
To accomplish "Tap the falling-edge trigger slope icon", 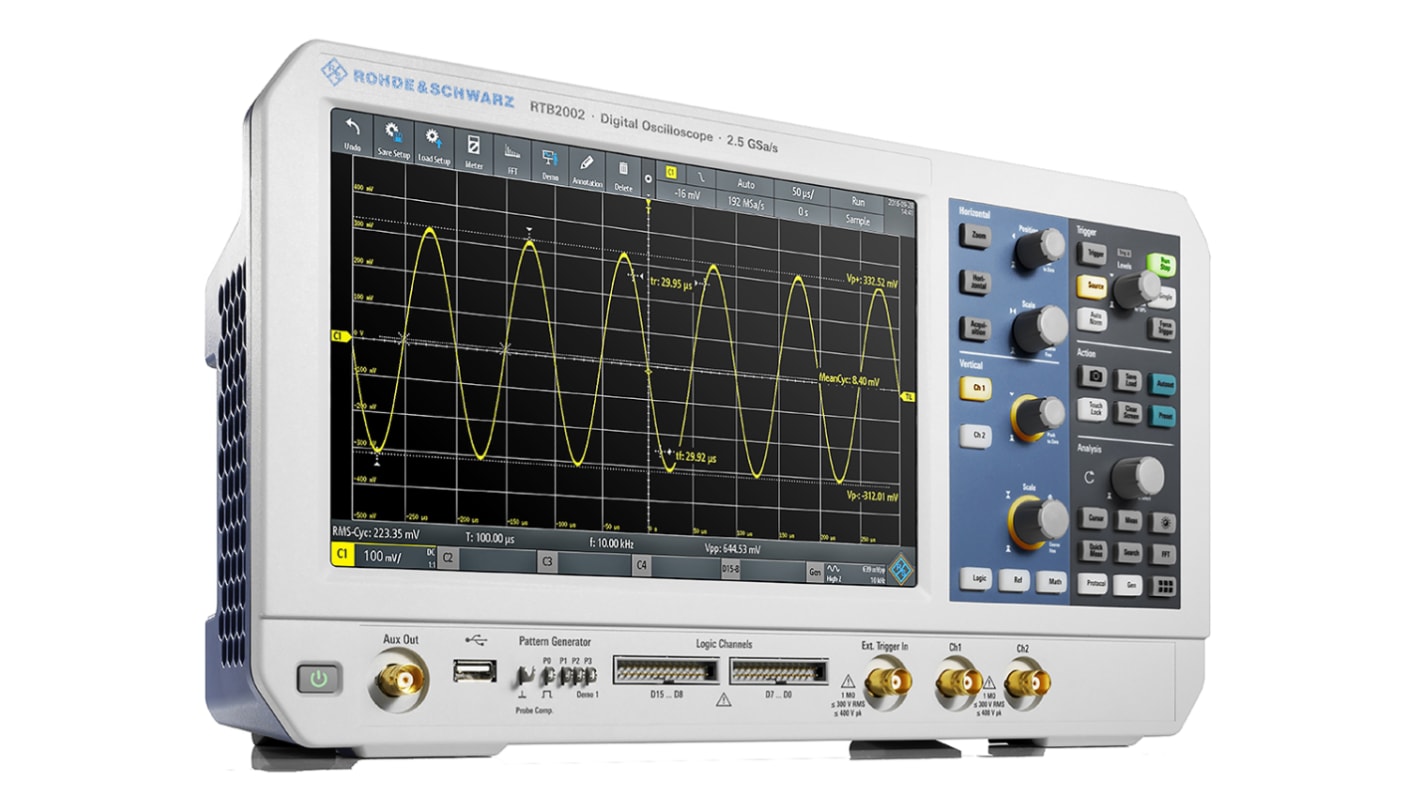I will (701, 176).
